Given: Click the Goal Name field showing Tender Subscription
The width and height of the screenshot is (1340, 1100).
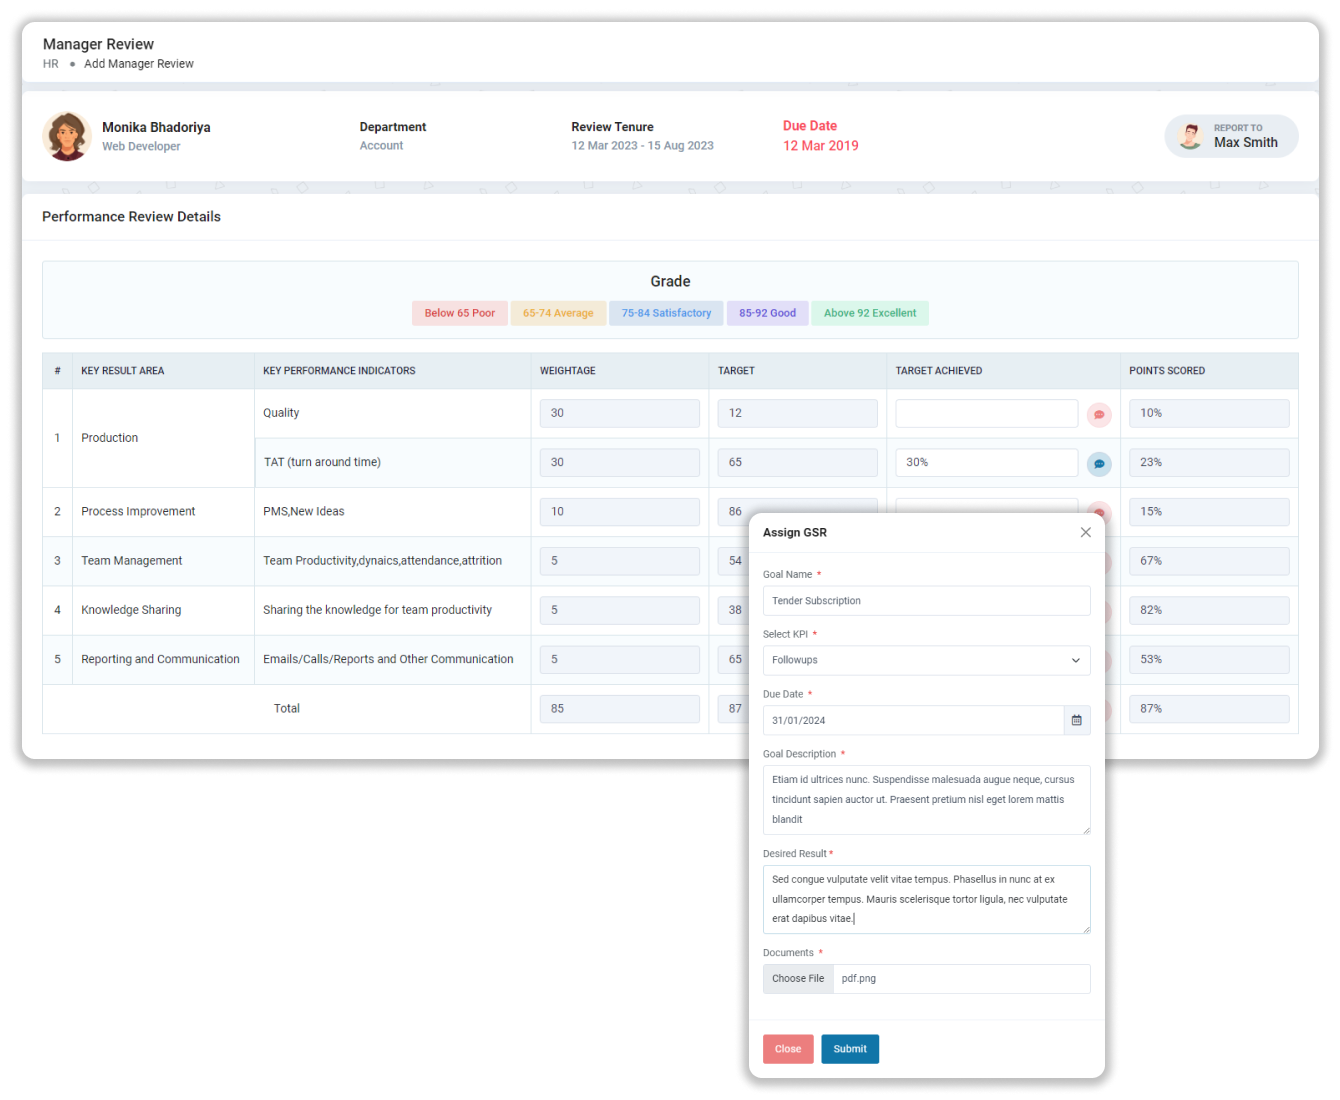Looking at the screenshot, I should pos(926,600).
